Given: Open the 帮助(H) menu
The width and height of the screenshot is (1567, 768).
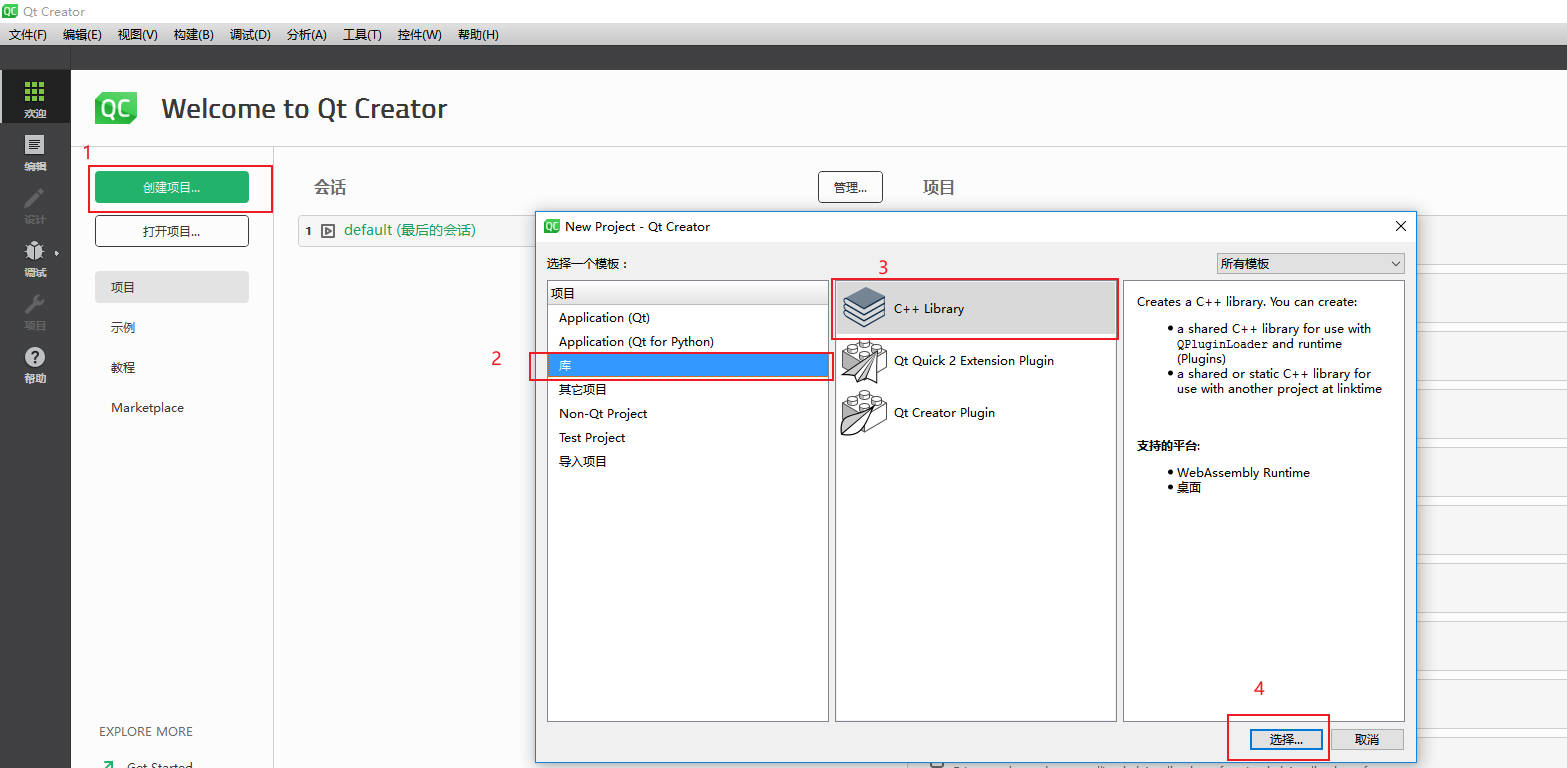Looking at the screenshot, I should pyautogui.click(x=478, y=34).
